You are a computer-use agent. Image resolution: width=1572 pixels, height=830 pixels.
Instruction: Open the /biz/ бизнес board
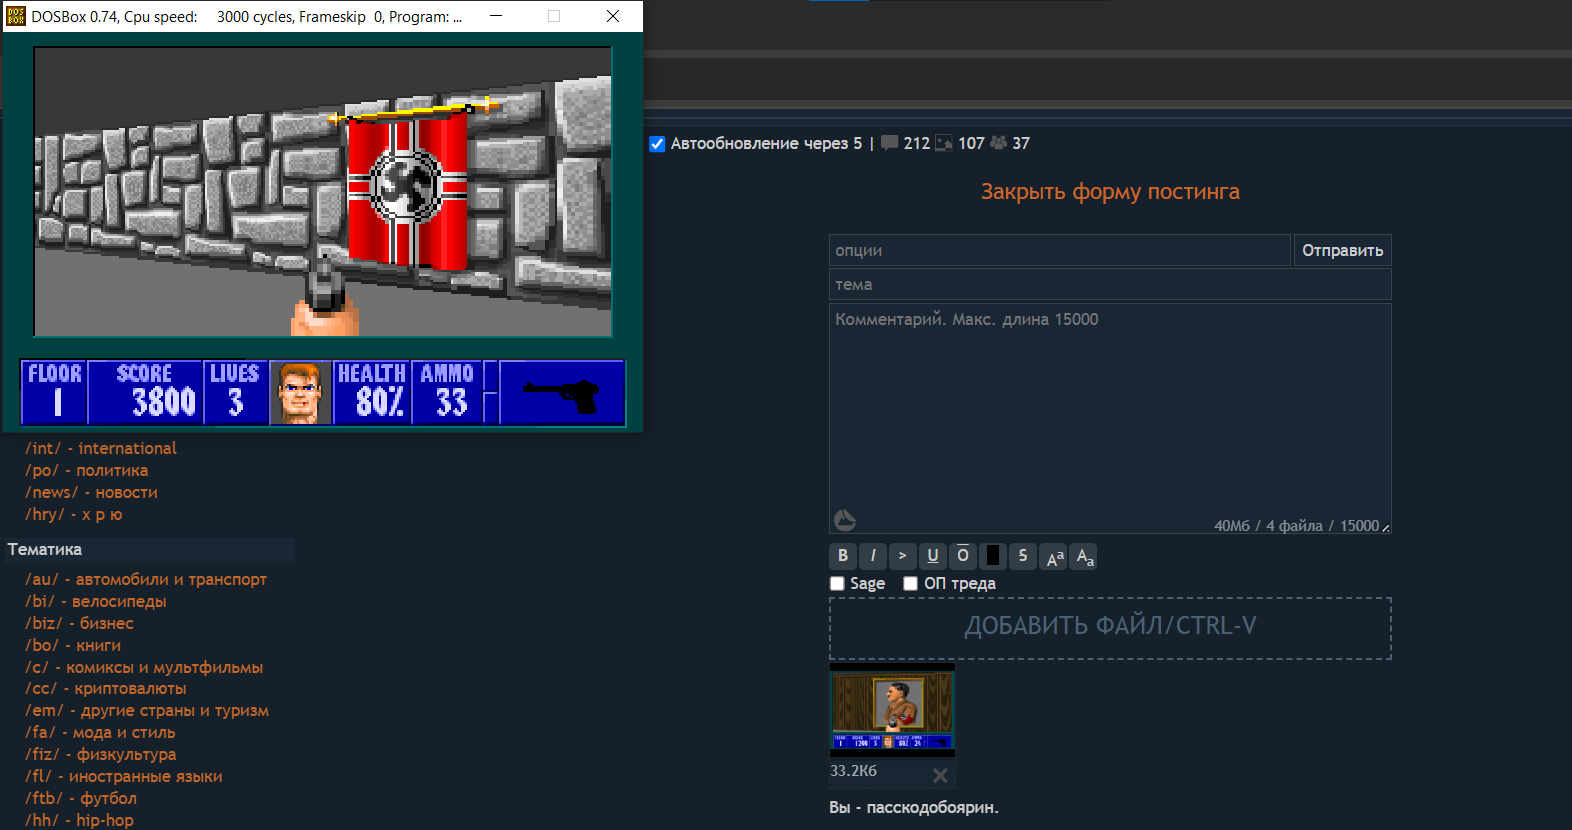pos(80,623)
